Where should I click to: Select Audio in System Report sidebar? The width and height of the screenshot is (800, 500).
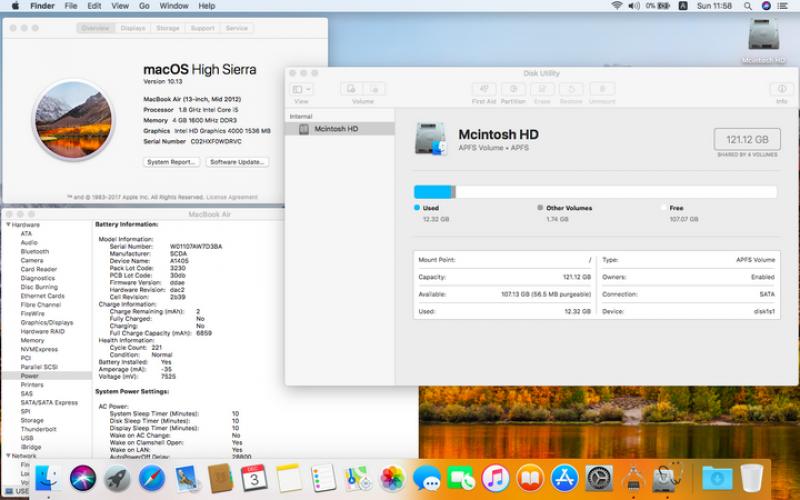[x=29, y=242]
